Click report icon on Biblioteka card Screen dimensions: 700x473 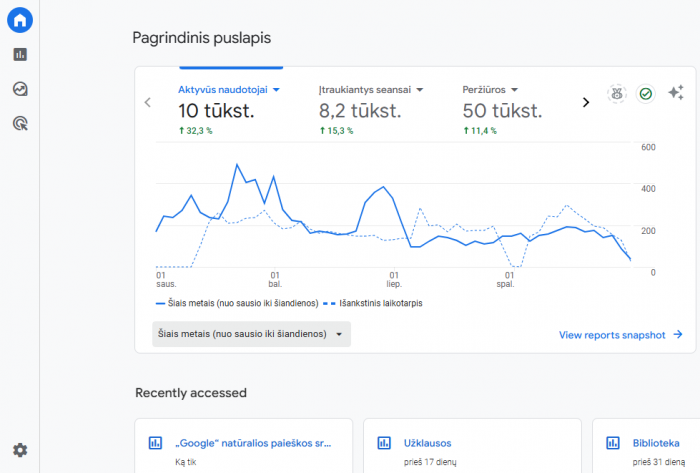coord(613,443)
